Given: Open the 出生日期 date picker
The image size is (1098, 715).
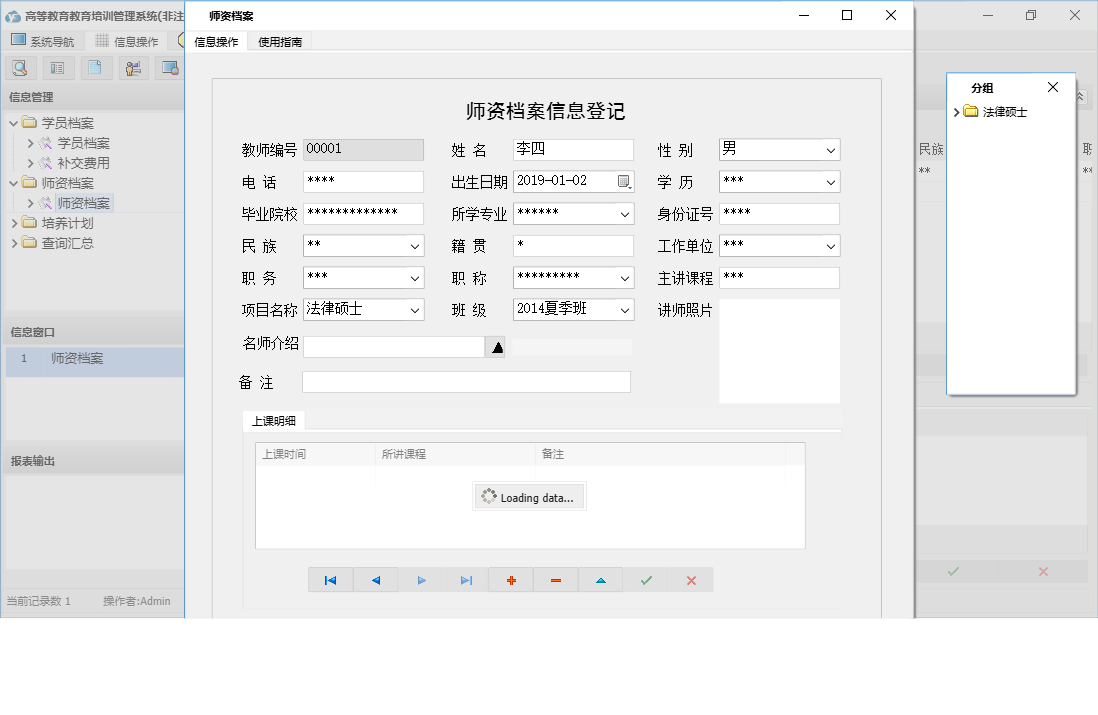Looking at the screenshot, I should [624, 181].
